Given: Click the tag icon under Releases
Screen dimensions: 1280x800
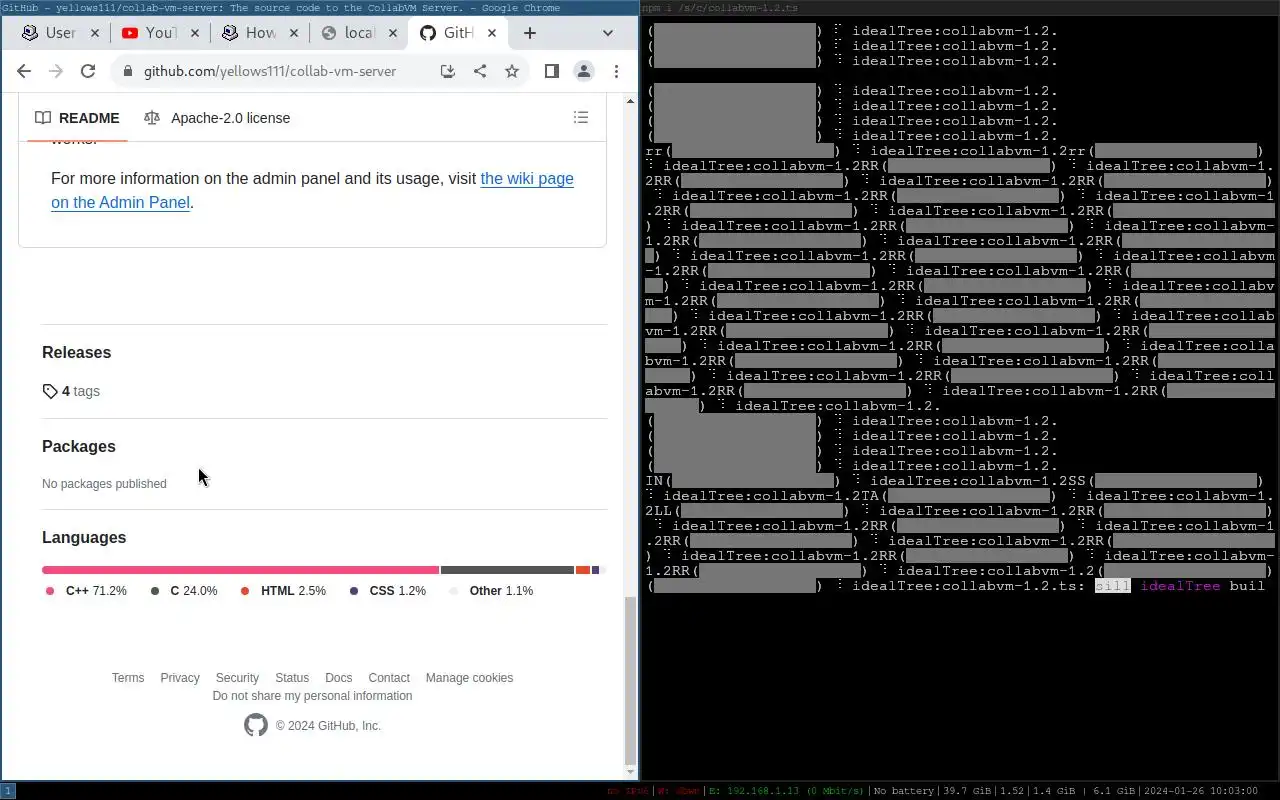Looking at the screenshot, I should point(50,391).
